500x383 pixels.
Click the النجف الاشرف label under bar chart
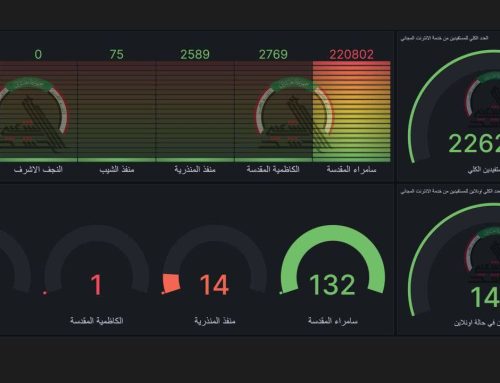tap(38, 169)
